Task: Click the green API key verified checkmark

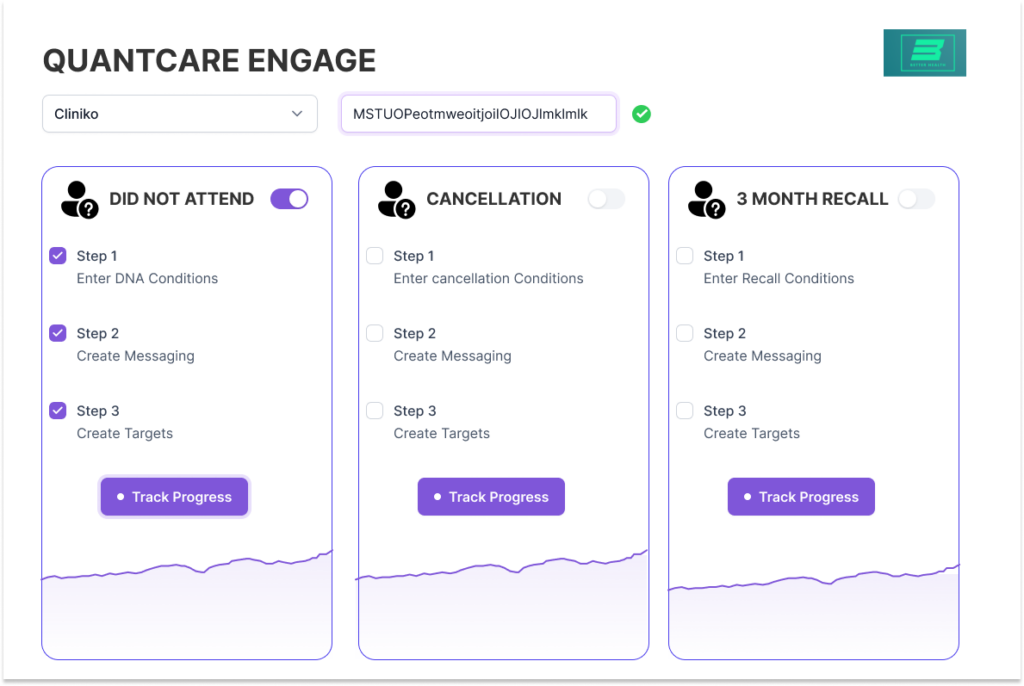Action: pyautogui.click(x=641, y=114)
